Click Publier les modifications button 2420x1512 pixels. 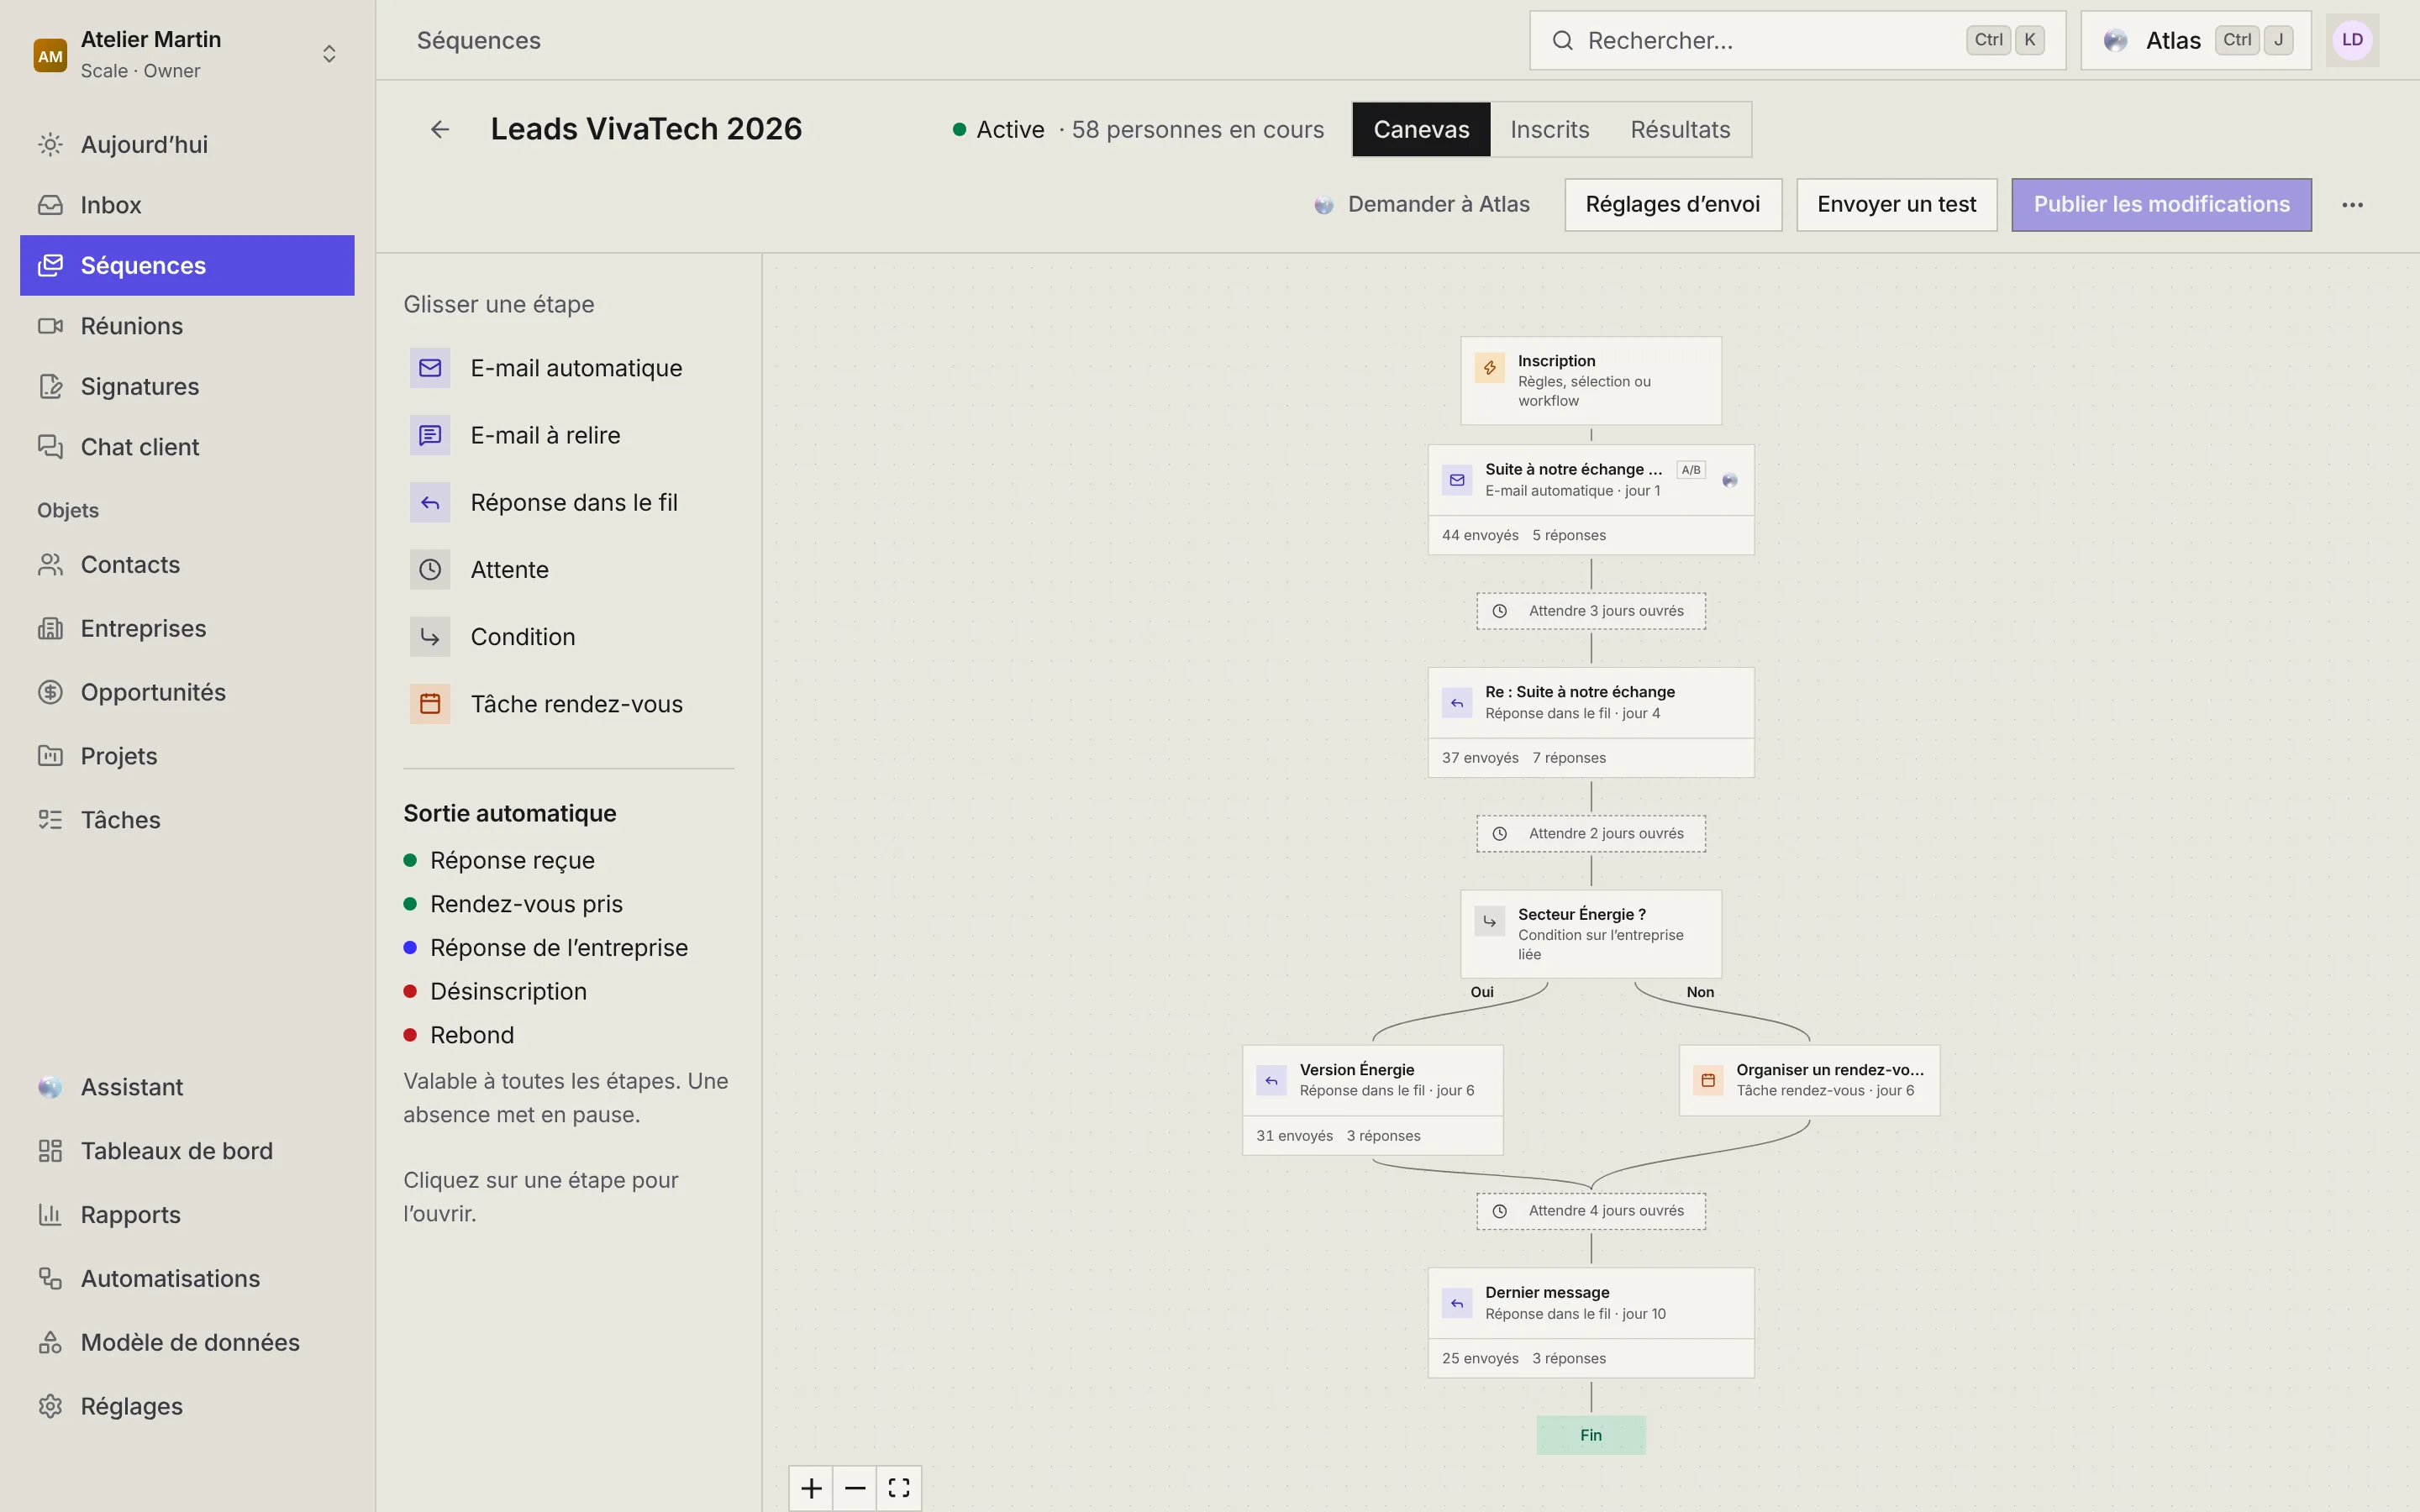coord(2161,205)
